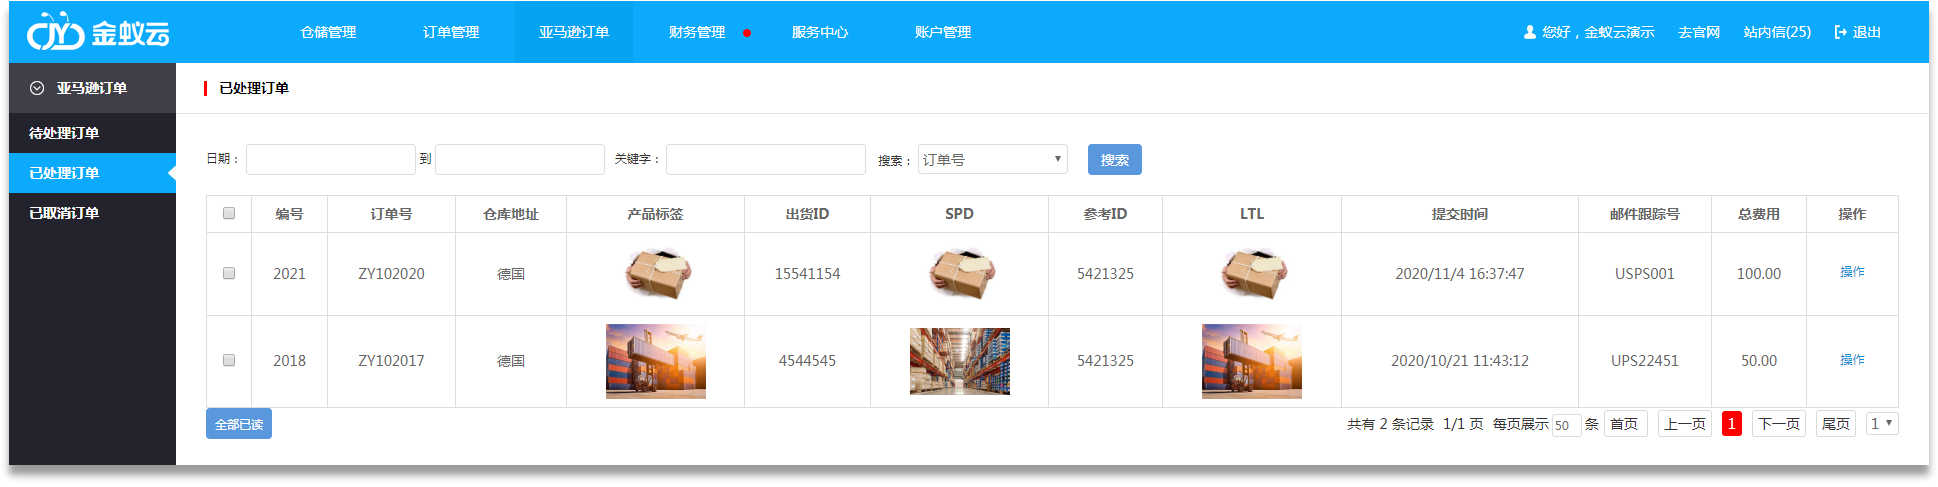1938x487 pixels.
Task: Open the page number dropdown selector
Action: tap(1881, 424)
